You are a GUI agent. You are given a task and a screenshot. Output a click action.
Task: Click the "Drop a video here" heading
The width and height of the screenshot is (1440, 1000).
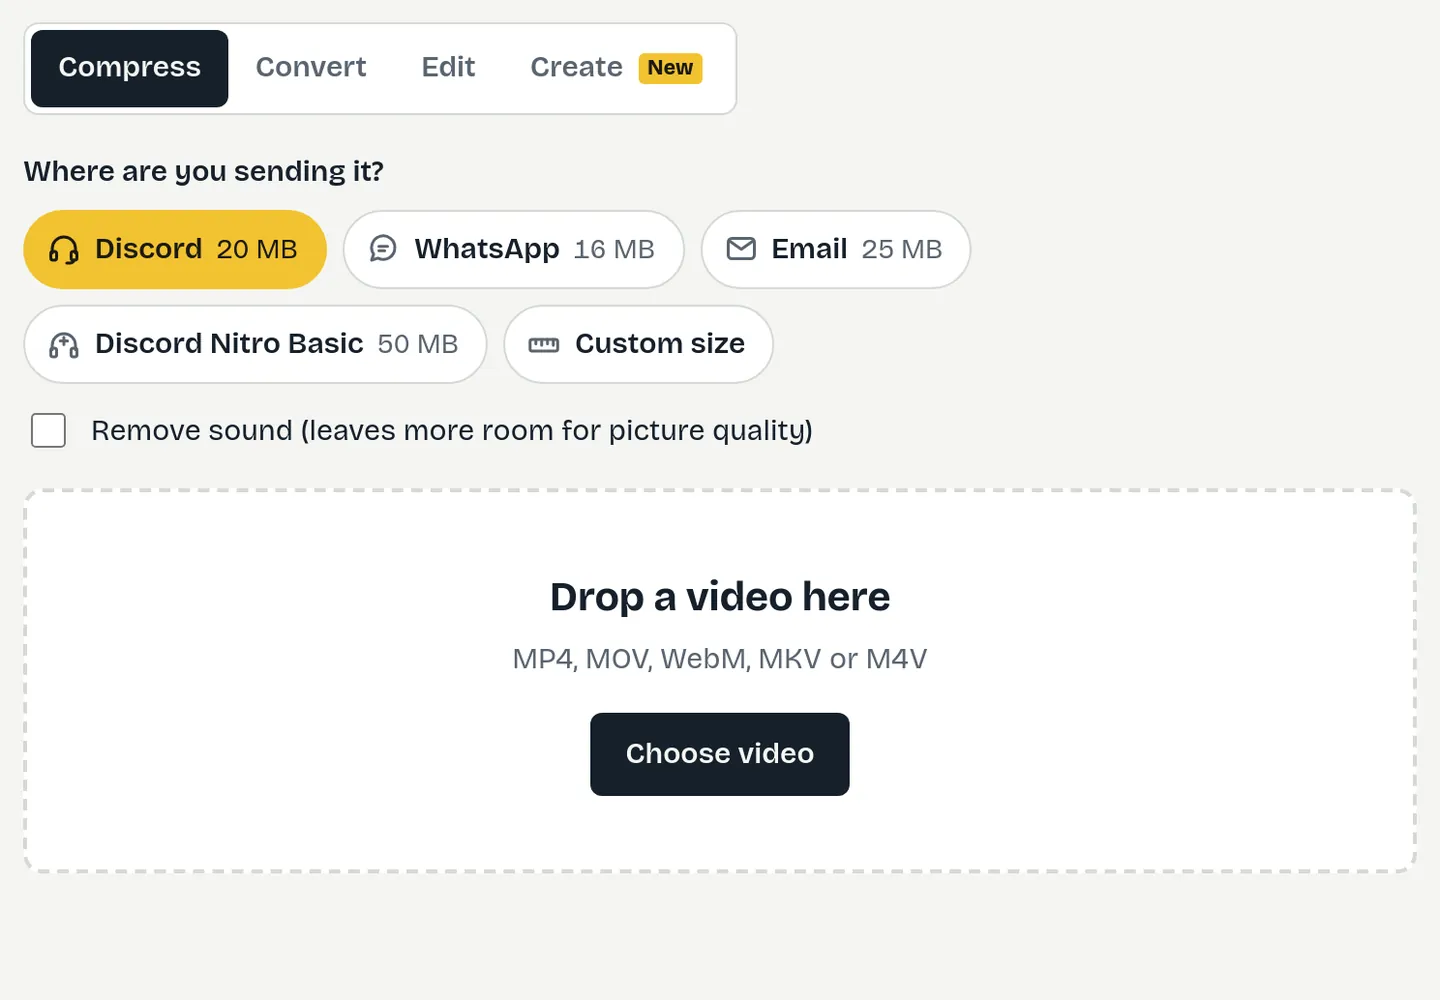click(720, 597)
